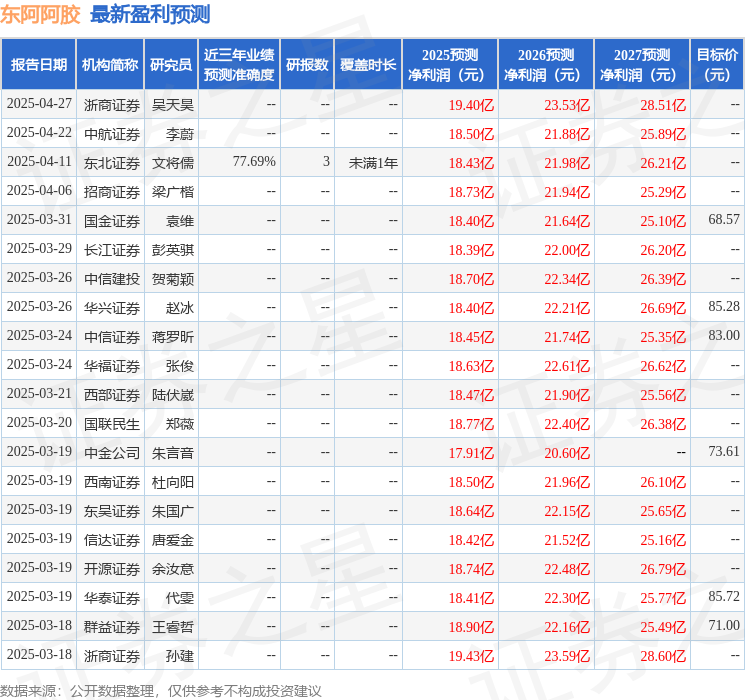This screenshot has height=700, width=745.
Task: Click the 71.00 target price
Action: [x=724, y=625]
